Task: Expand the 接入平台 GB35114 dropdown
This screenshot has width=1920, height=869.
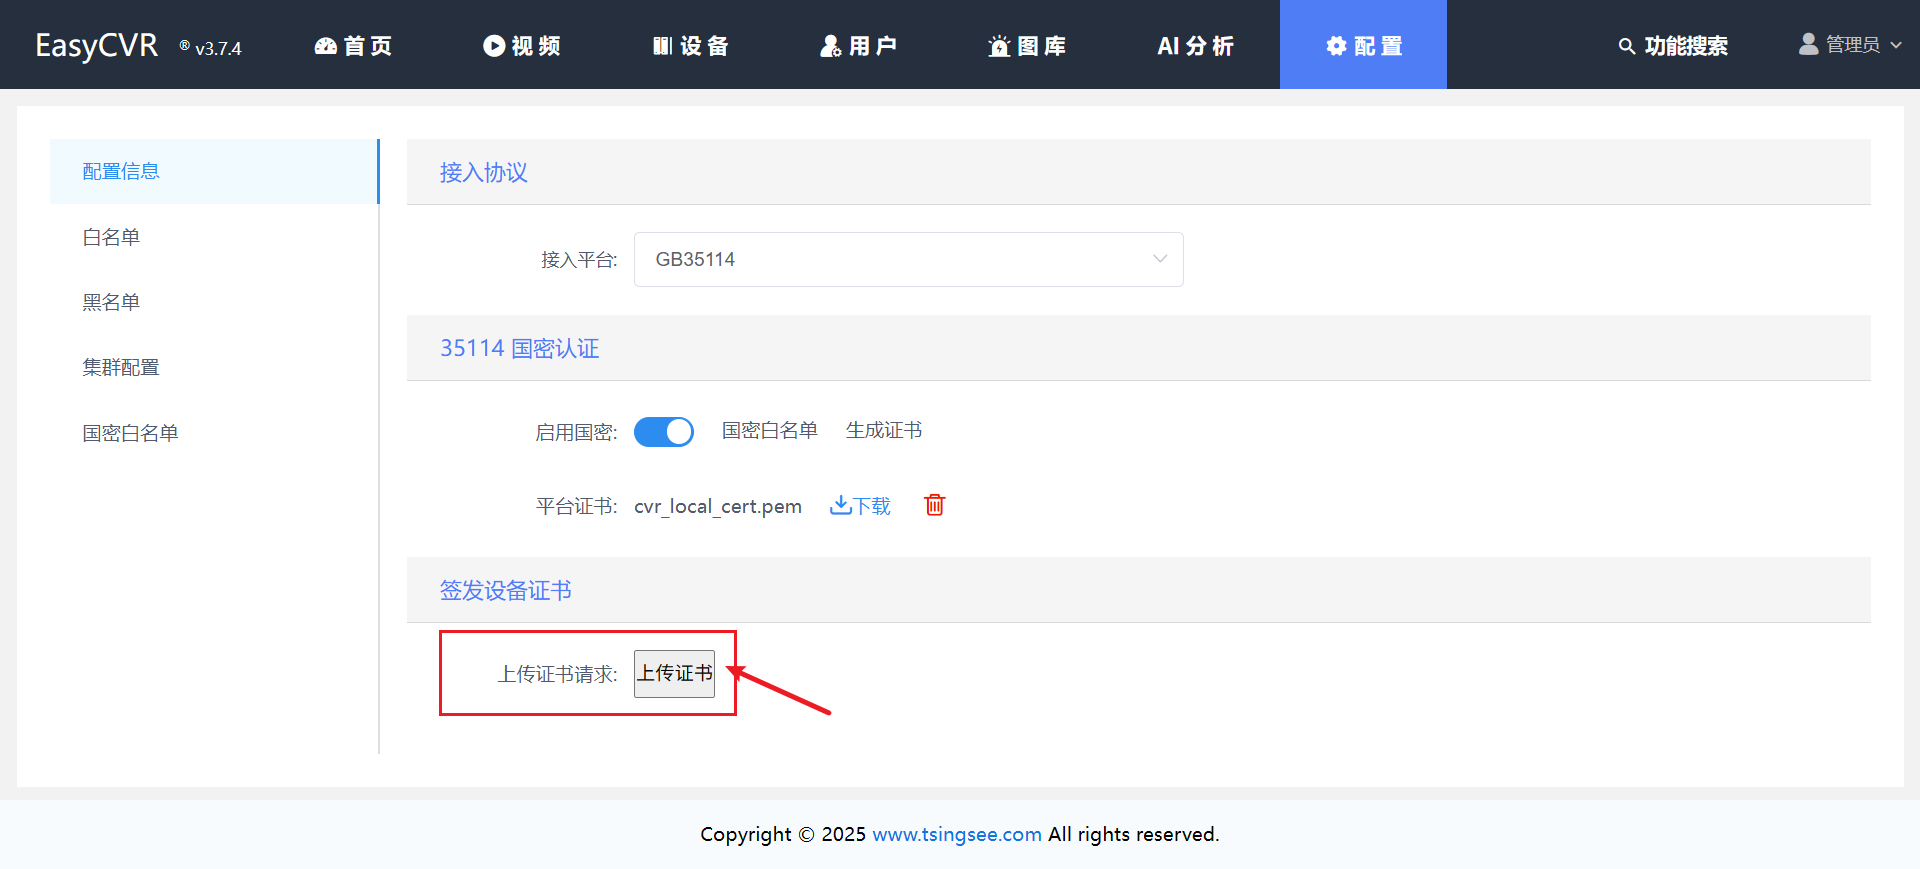Action: point(908,260)
